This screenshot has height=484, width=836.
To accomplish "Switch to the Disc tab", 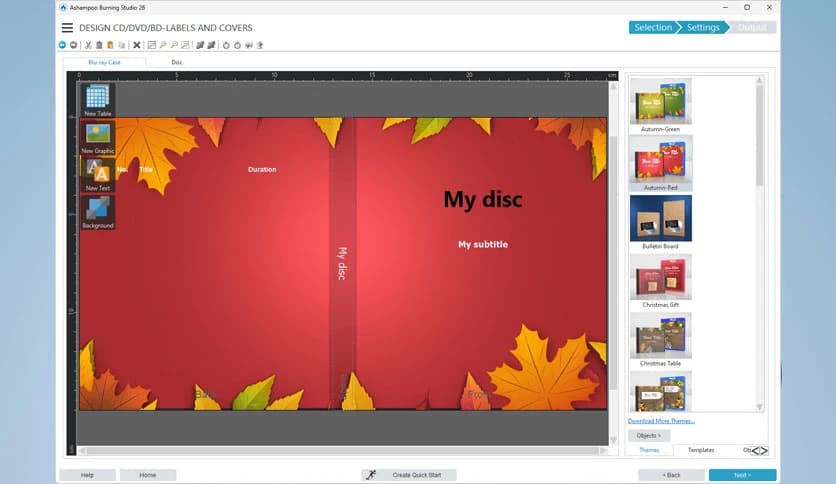I will point(177,62).
